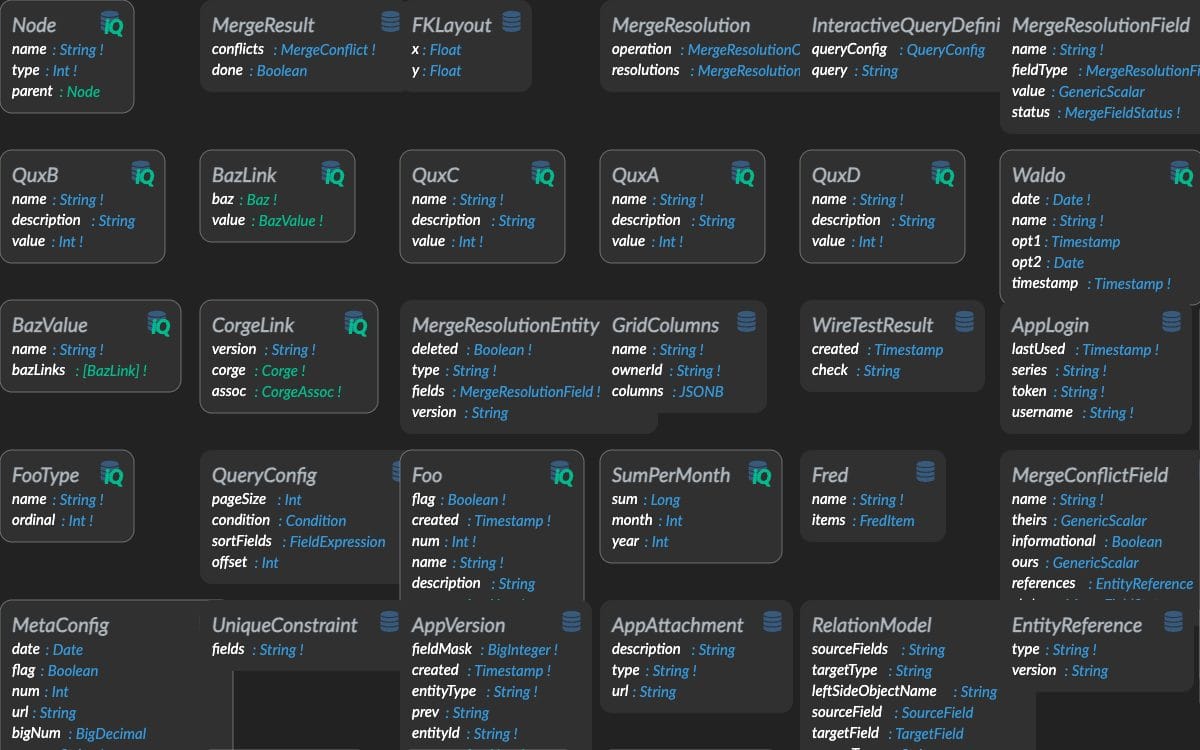Click the IQ icon on the QuxC card
Image resolution: width=1200 pixels, height=750 pixels.
coord(543,175)
